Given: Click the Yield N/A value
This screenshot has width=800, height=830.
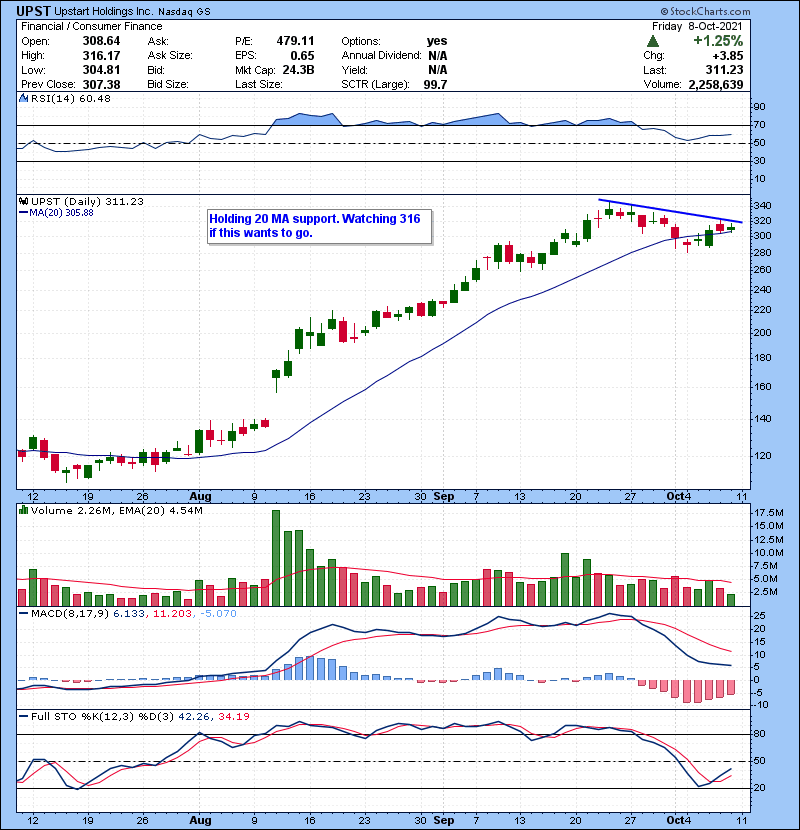Looking at the screenshot, I should (437, 70).
